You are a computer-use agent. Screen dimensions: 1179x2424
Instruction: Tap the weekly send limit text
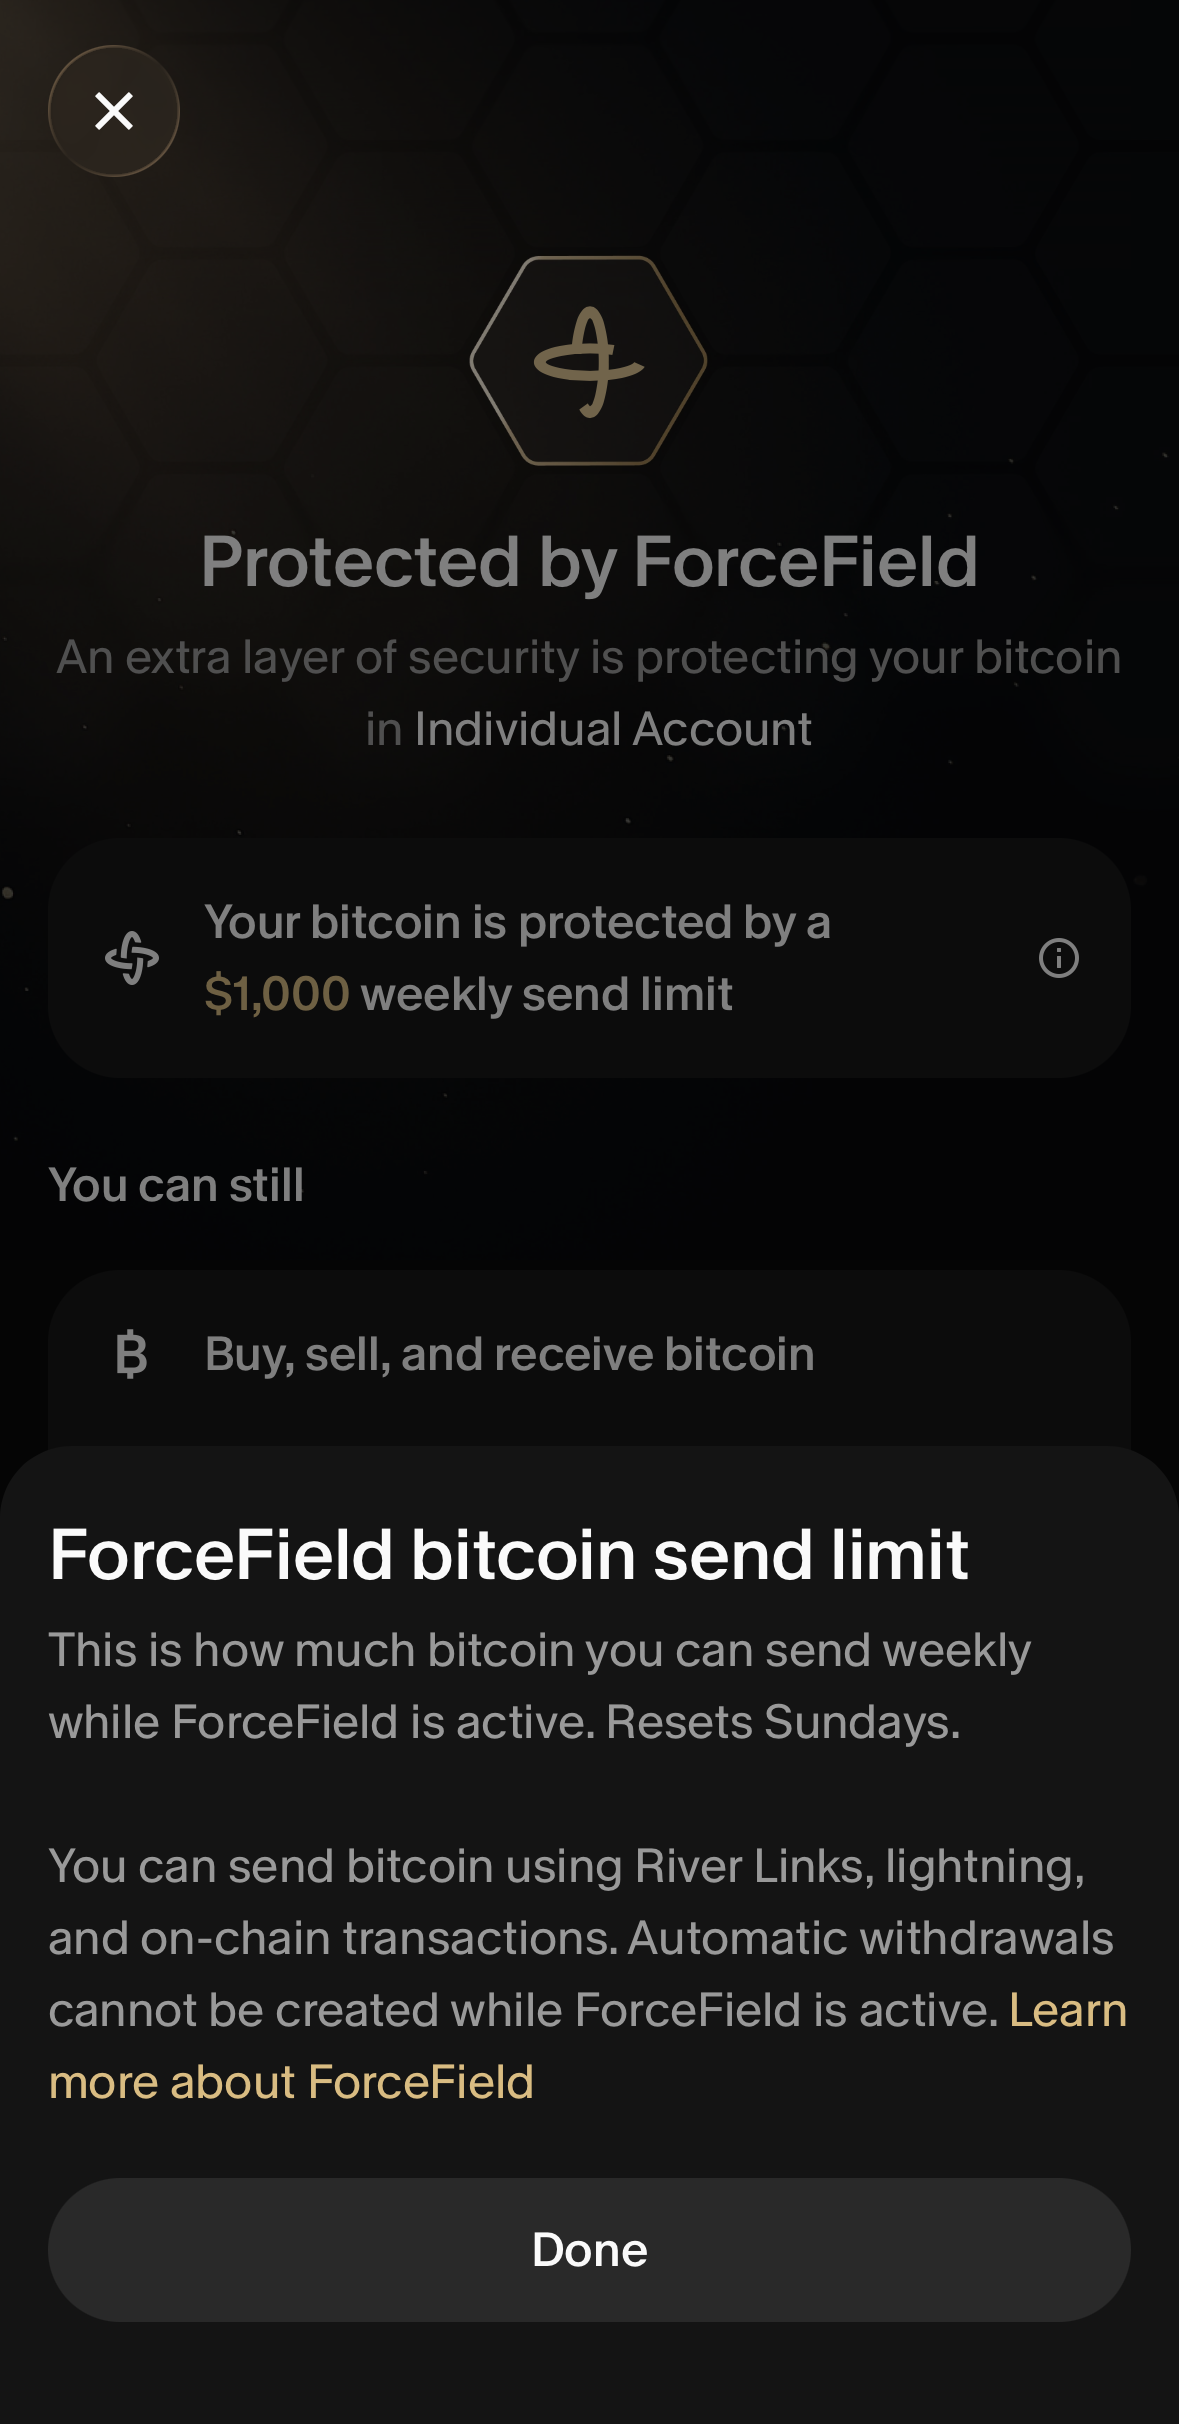pyautogui.click(x=546, y=994)
